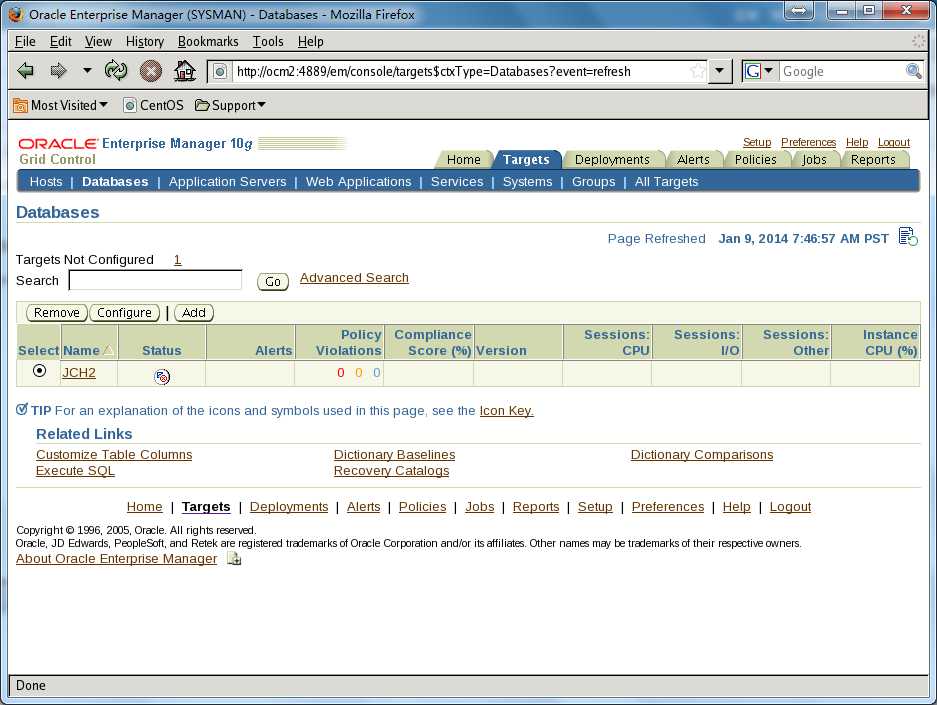This screenshot has height=705, width=937.
Task: Refresh page data via Page Refreshed icon
Action: [x=908, y=237]
